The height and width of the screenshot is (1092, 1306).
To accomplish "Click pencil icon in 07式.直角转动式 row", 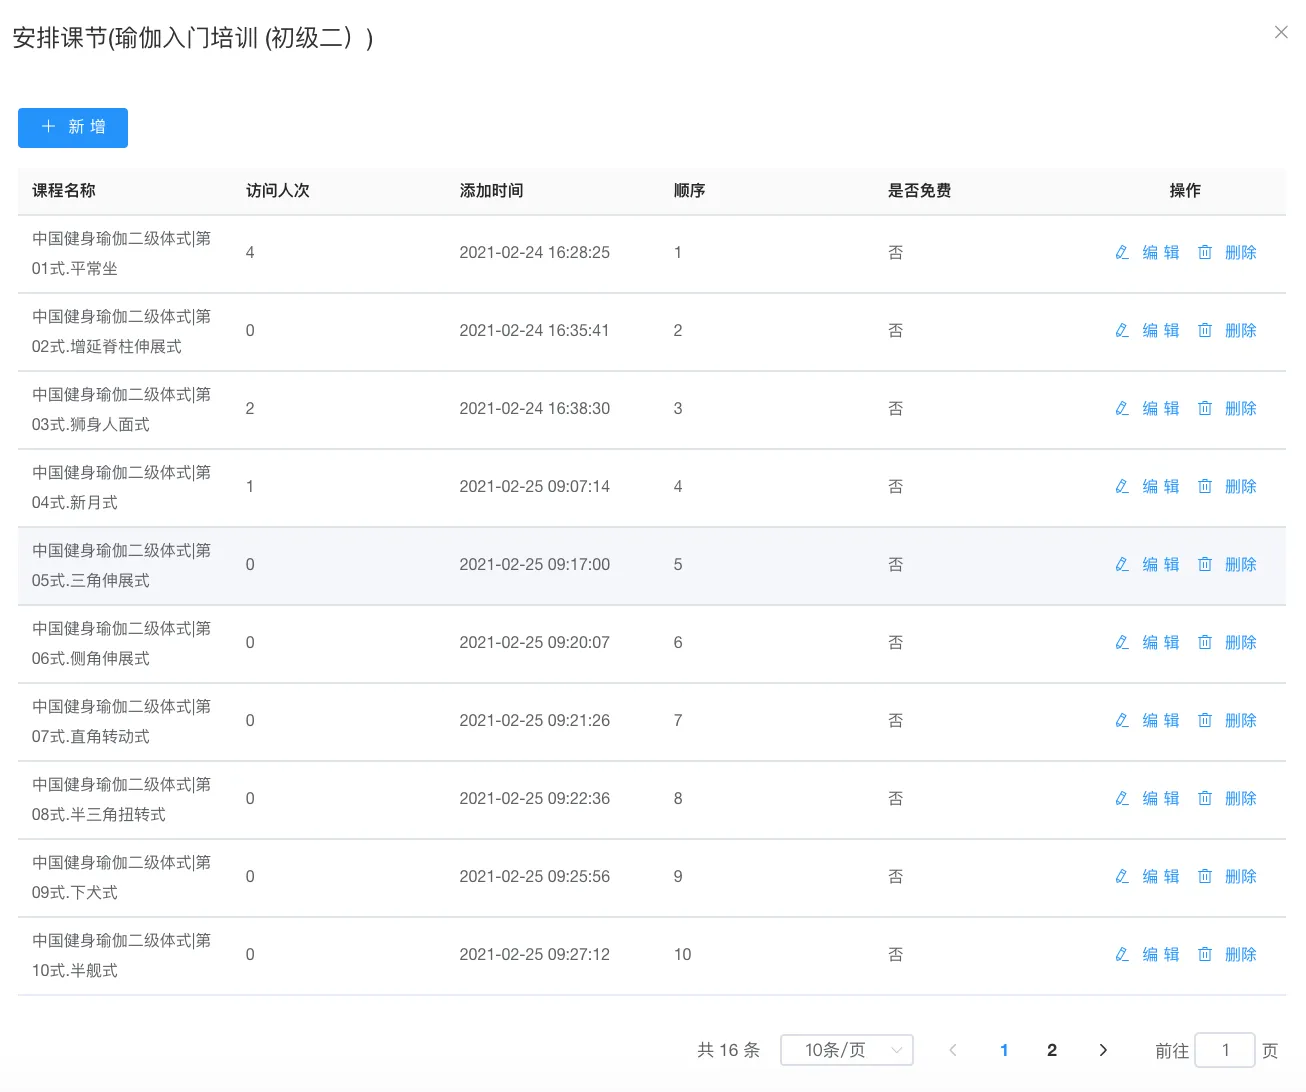I will coord(1122,721).
